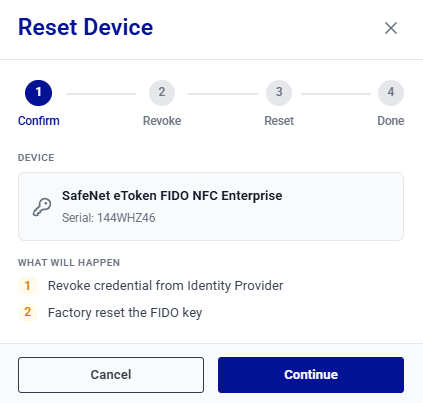
Task: Click the WHAT WILL HAPPEN heading
Action: (69, 263)
